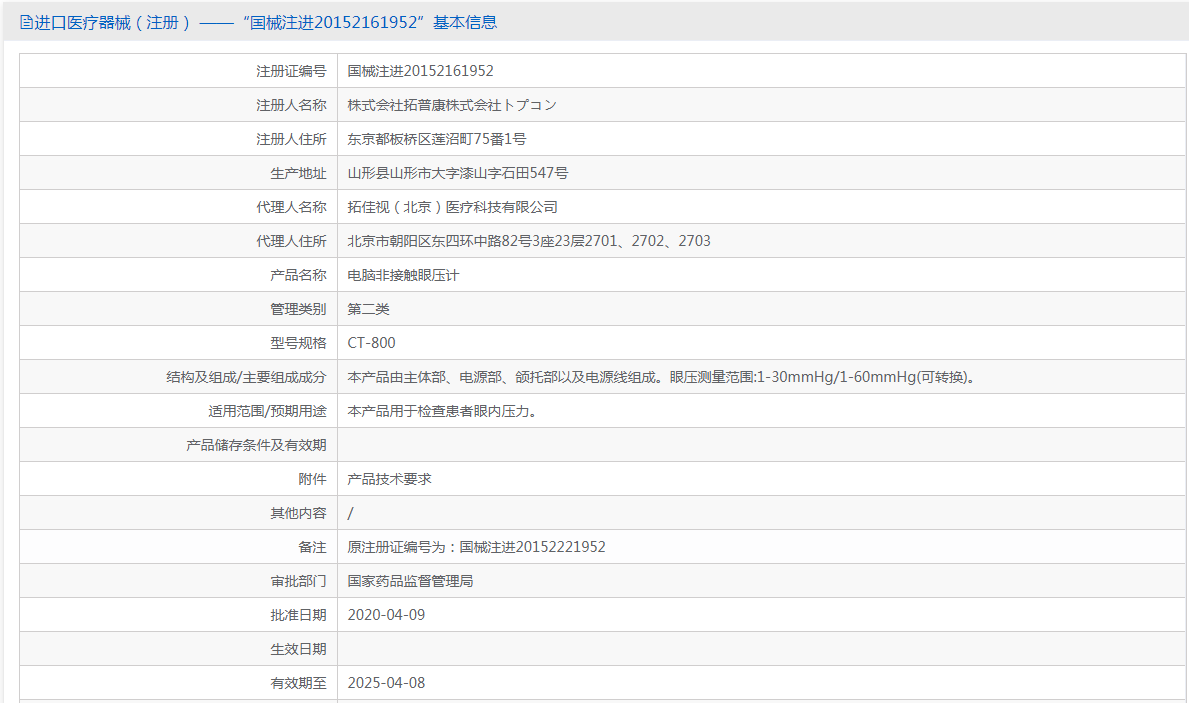Click the title text 进口医疗器械（注册）基本信息
Screen dimensions: 1189x703
(265, 23)
